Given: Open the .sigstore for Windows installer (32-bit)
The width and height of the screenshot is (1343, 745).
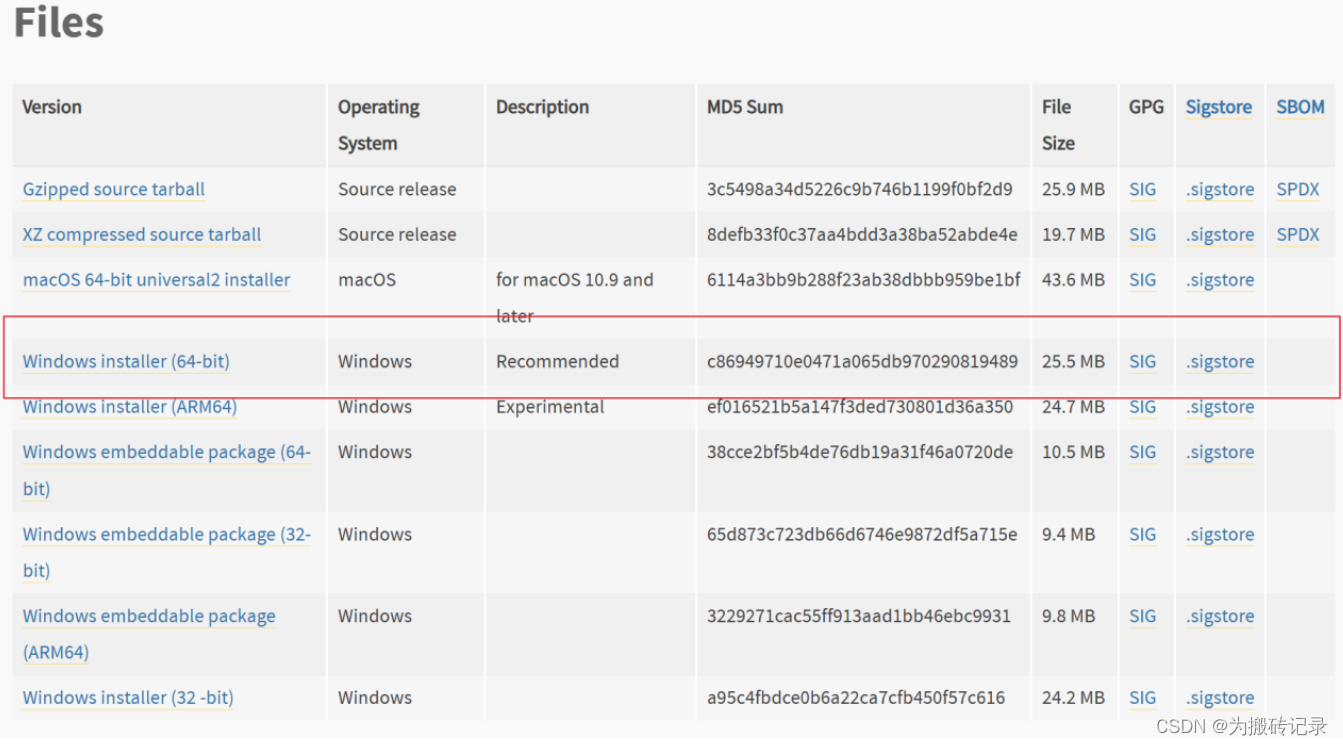Looking at the screenshot, I should (1219, 698).
